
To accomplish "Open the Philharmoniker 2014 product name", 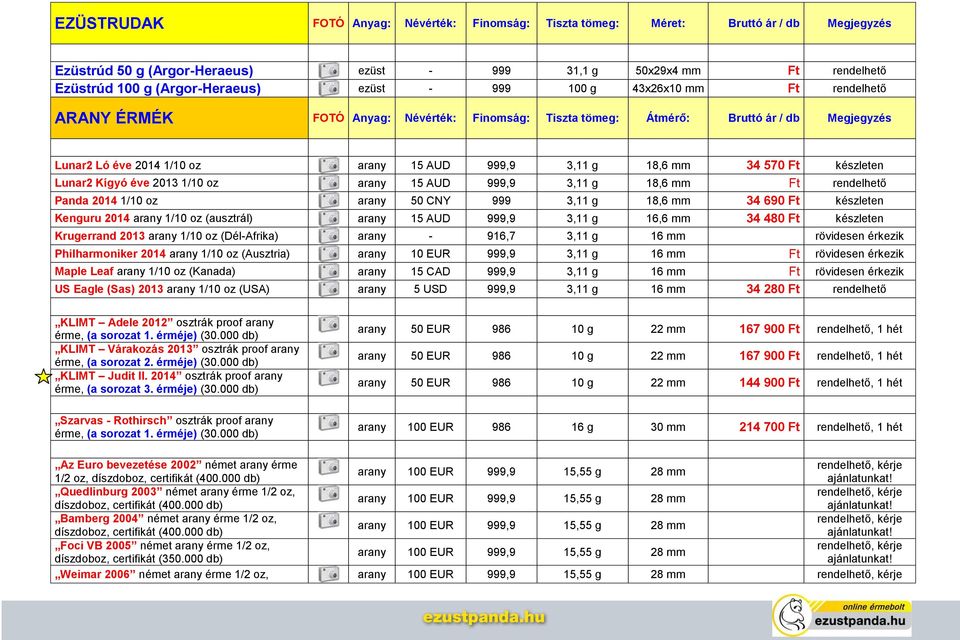I will pyautogui.click(x=110, y=254).
